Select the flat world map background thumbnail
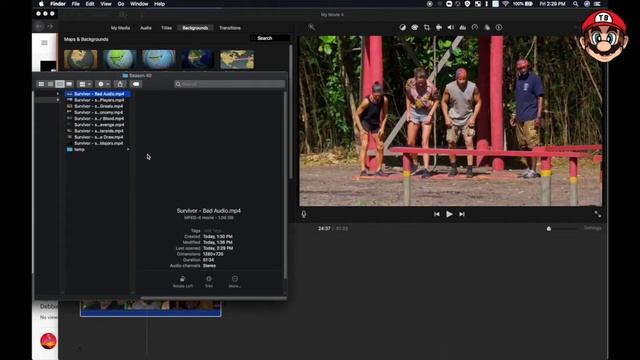640x360 pixels. pyautogui.click(x=237, y=60)
